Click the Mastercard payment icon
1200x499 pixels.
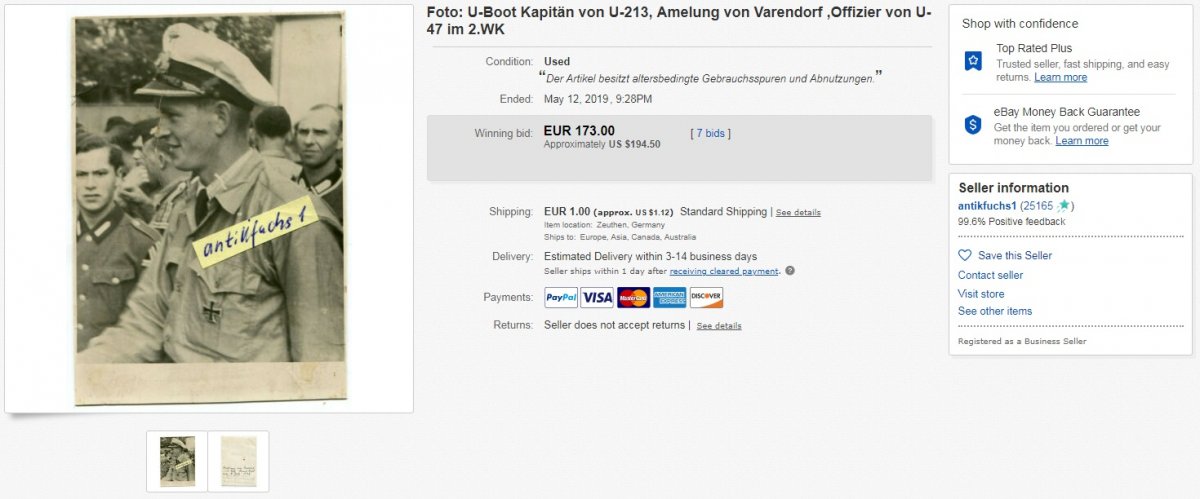pyautogui.click(x=633, y=297)
